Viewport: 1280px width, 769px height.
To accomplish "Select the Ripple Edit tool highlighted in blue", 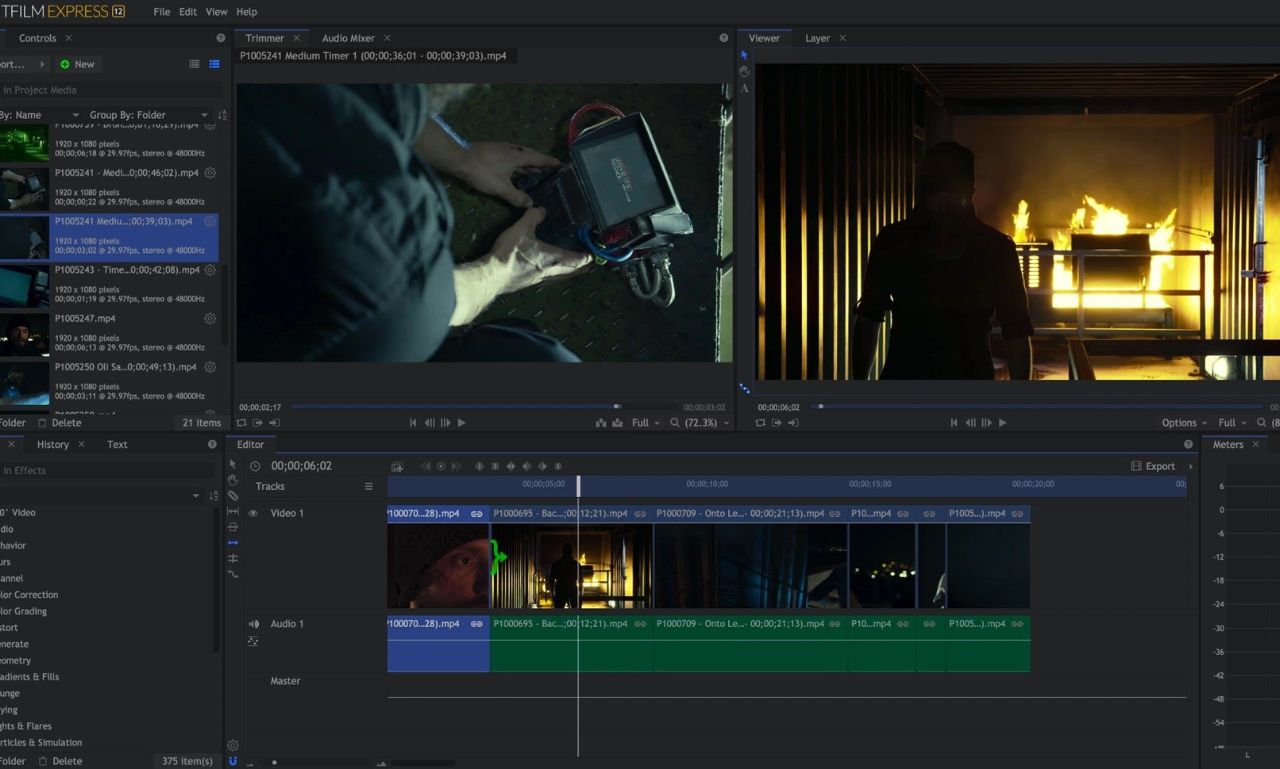I will 233,542.
